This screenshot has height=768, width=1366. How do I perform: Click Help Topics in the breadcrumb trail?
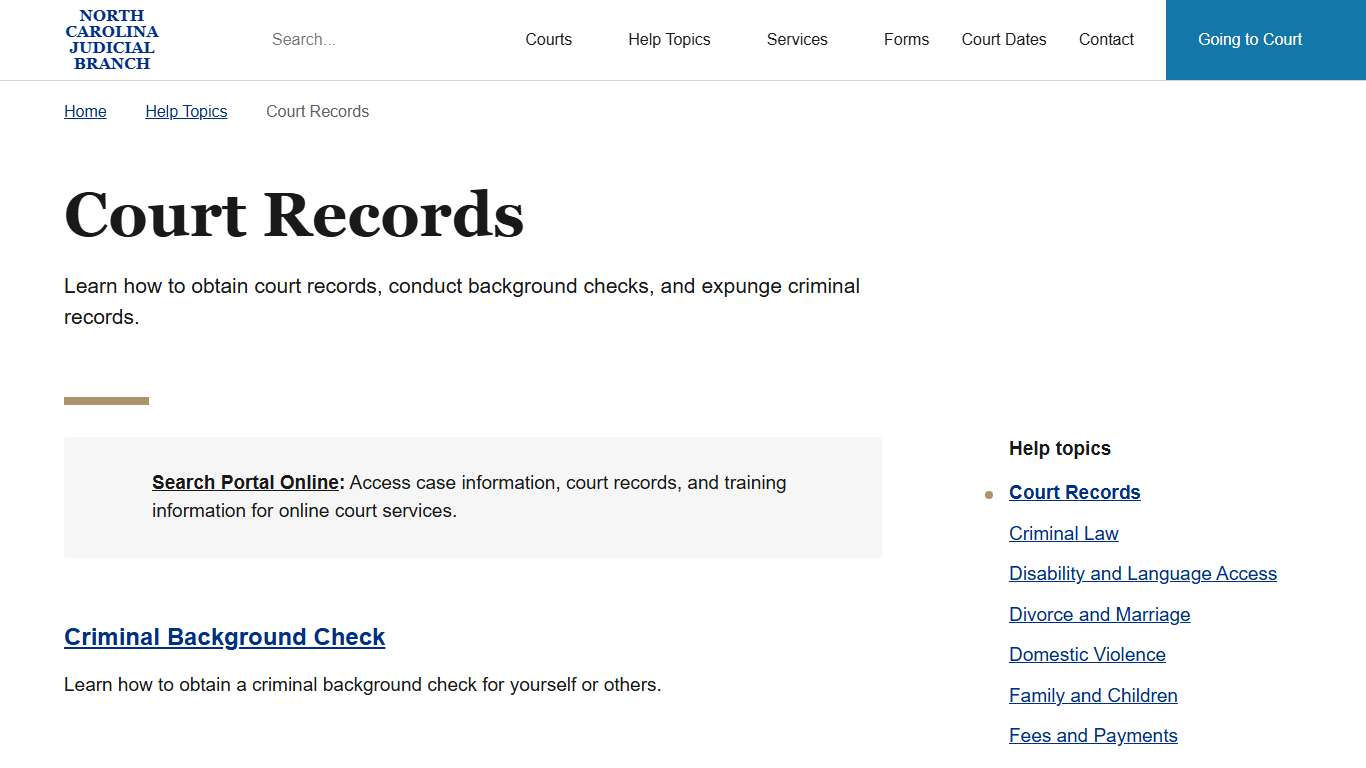click(x=186, y=111)
